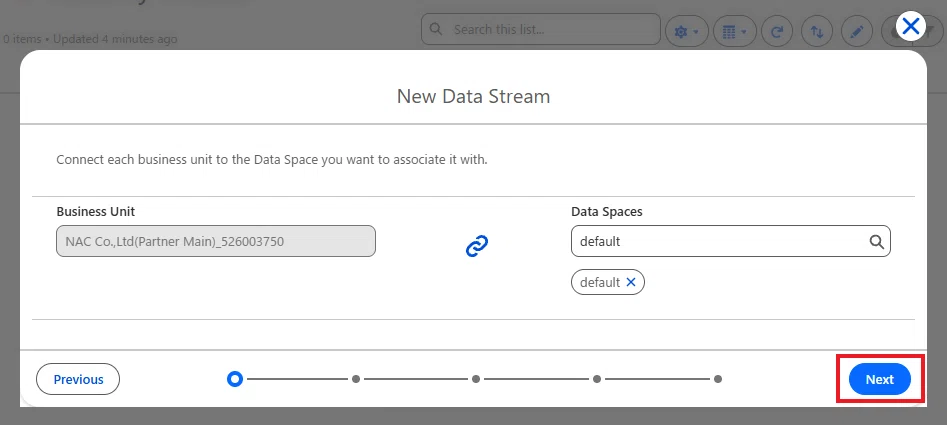947x425 pixels.
Task: Open the list view settings gear menu
Action: 687,31
